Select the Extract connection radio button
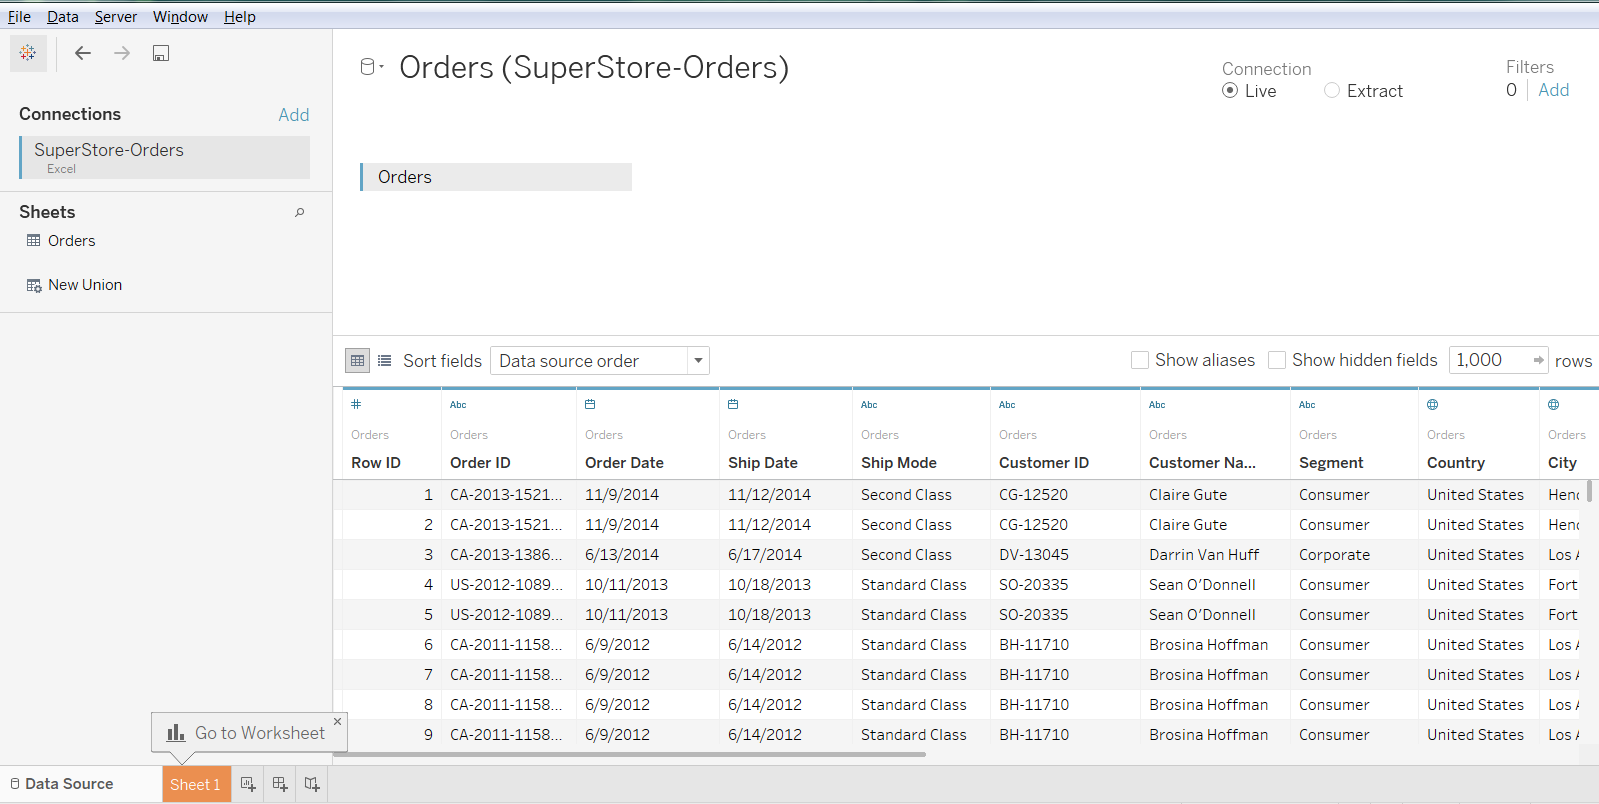This screenshot has height=804, width=1599. (1332, 91)
